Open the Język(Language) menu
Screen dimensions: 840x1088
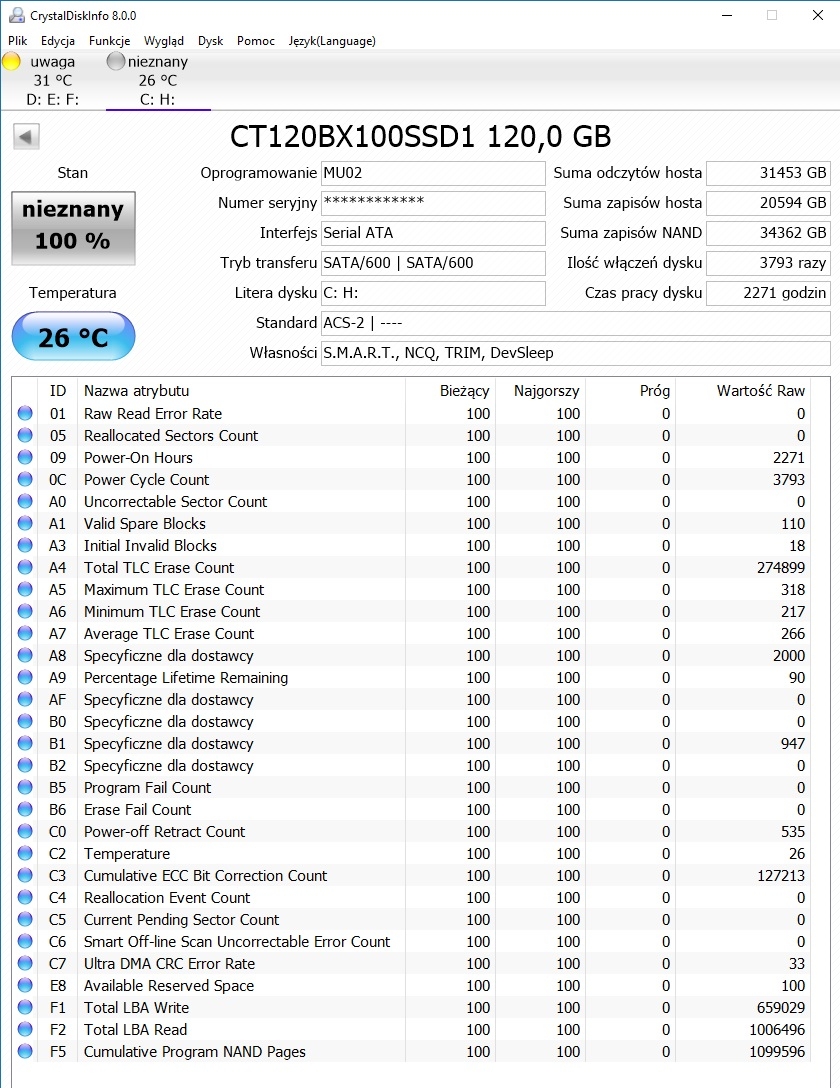tap(332, 41)
